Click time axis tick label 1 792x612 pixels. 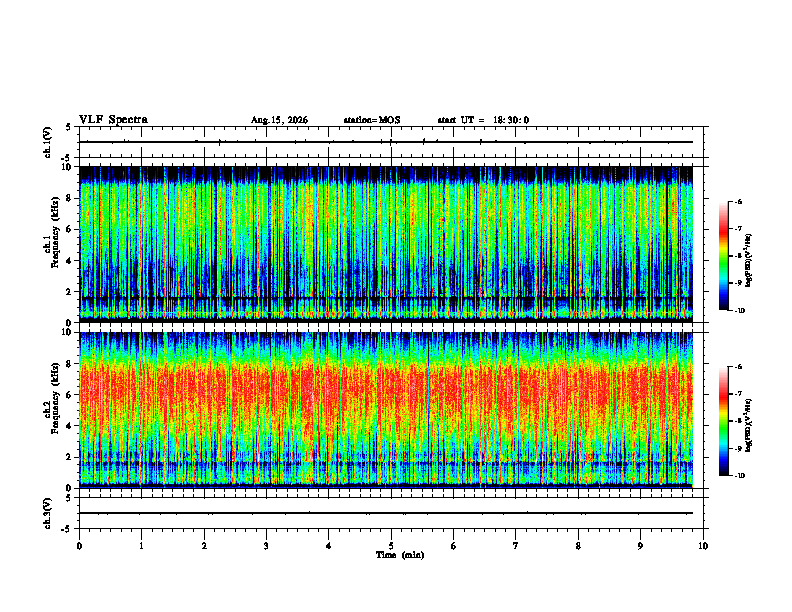click(141, 546)
